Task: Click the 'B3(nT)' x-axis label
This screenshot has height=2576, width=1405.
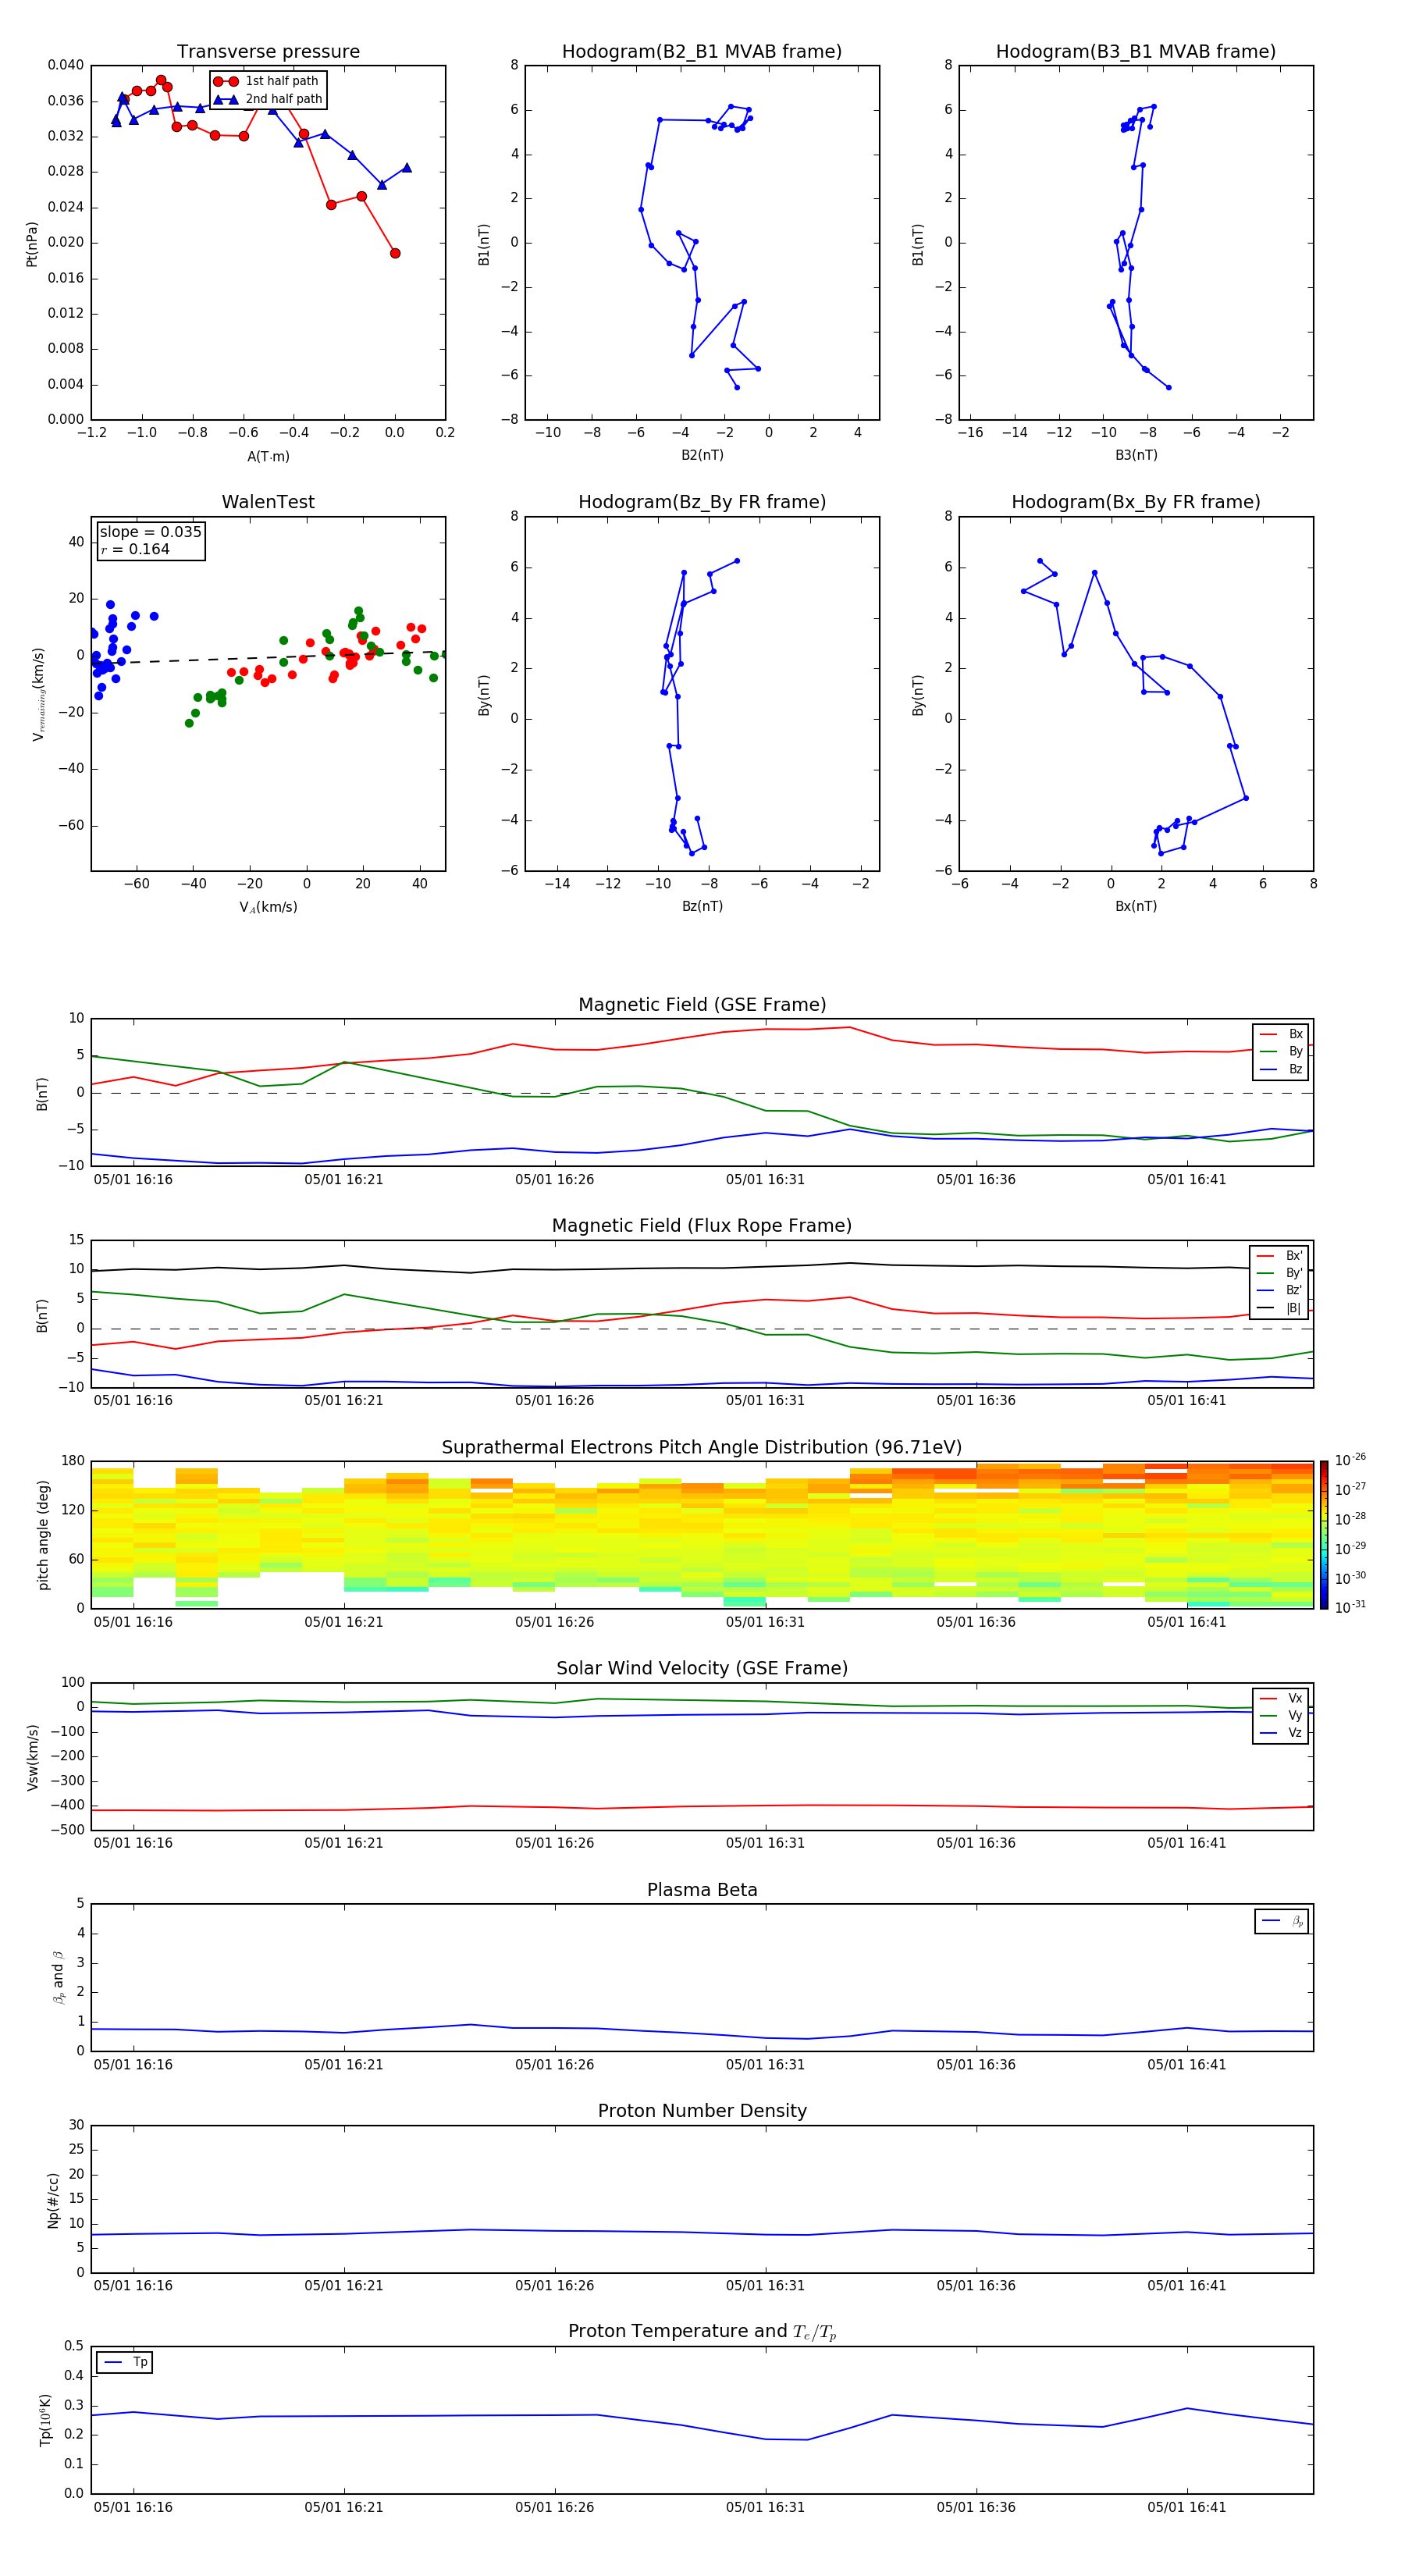Action: (x=1136, y=455)
